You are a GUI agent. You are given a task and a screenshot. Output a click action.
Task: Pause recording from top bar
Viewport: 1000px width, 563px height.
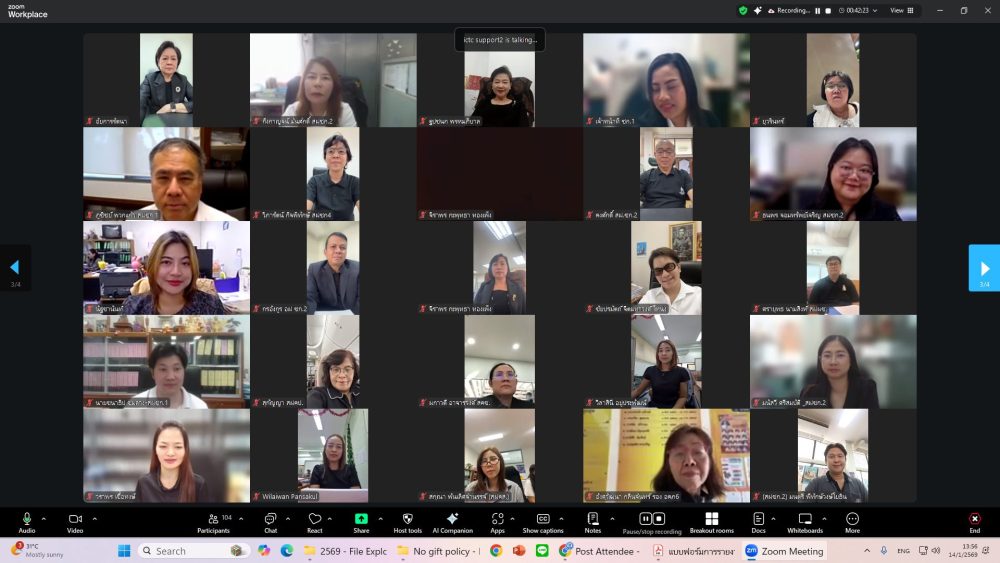(817, 11)
